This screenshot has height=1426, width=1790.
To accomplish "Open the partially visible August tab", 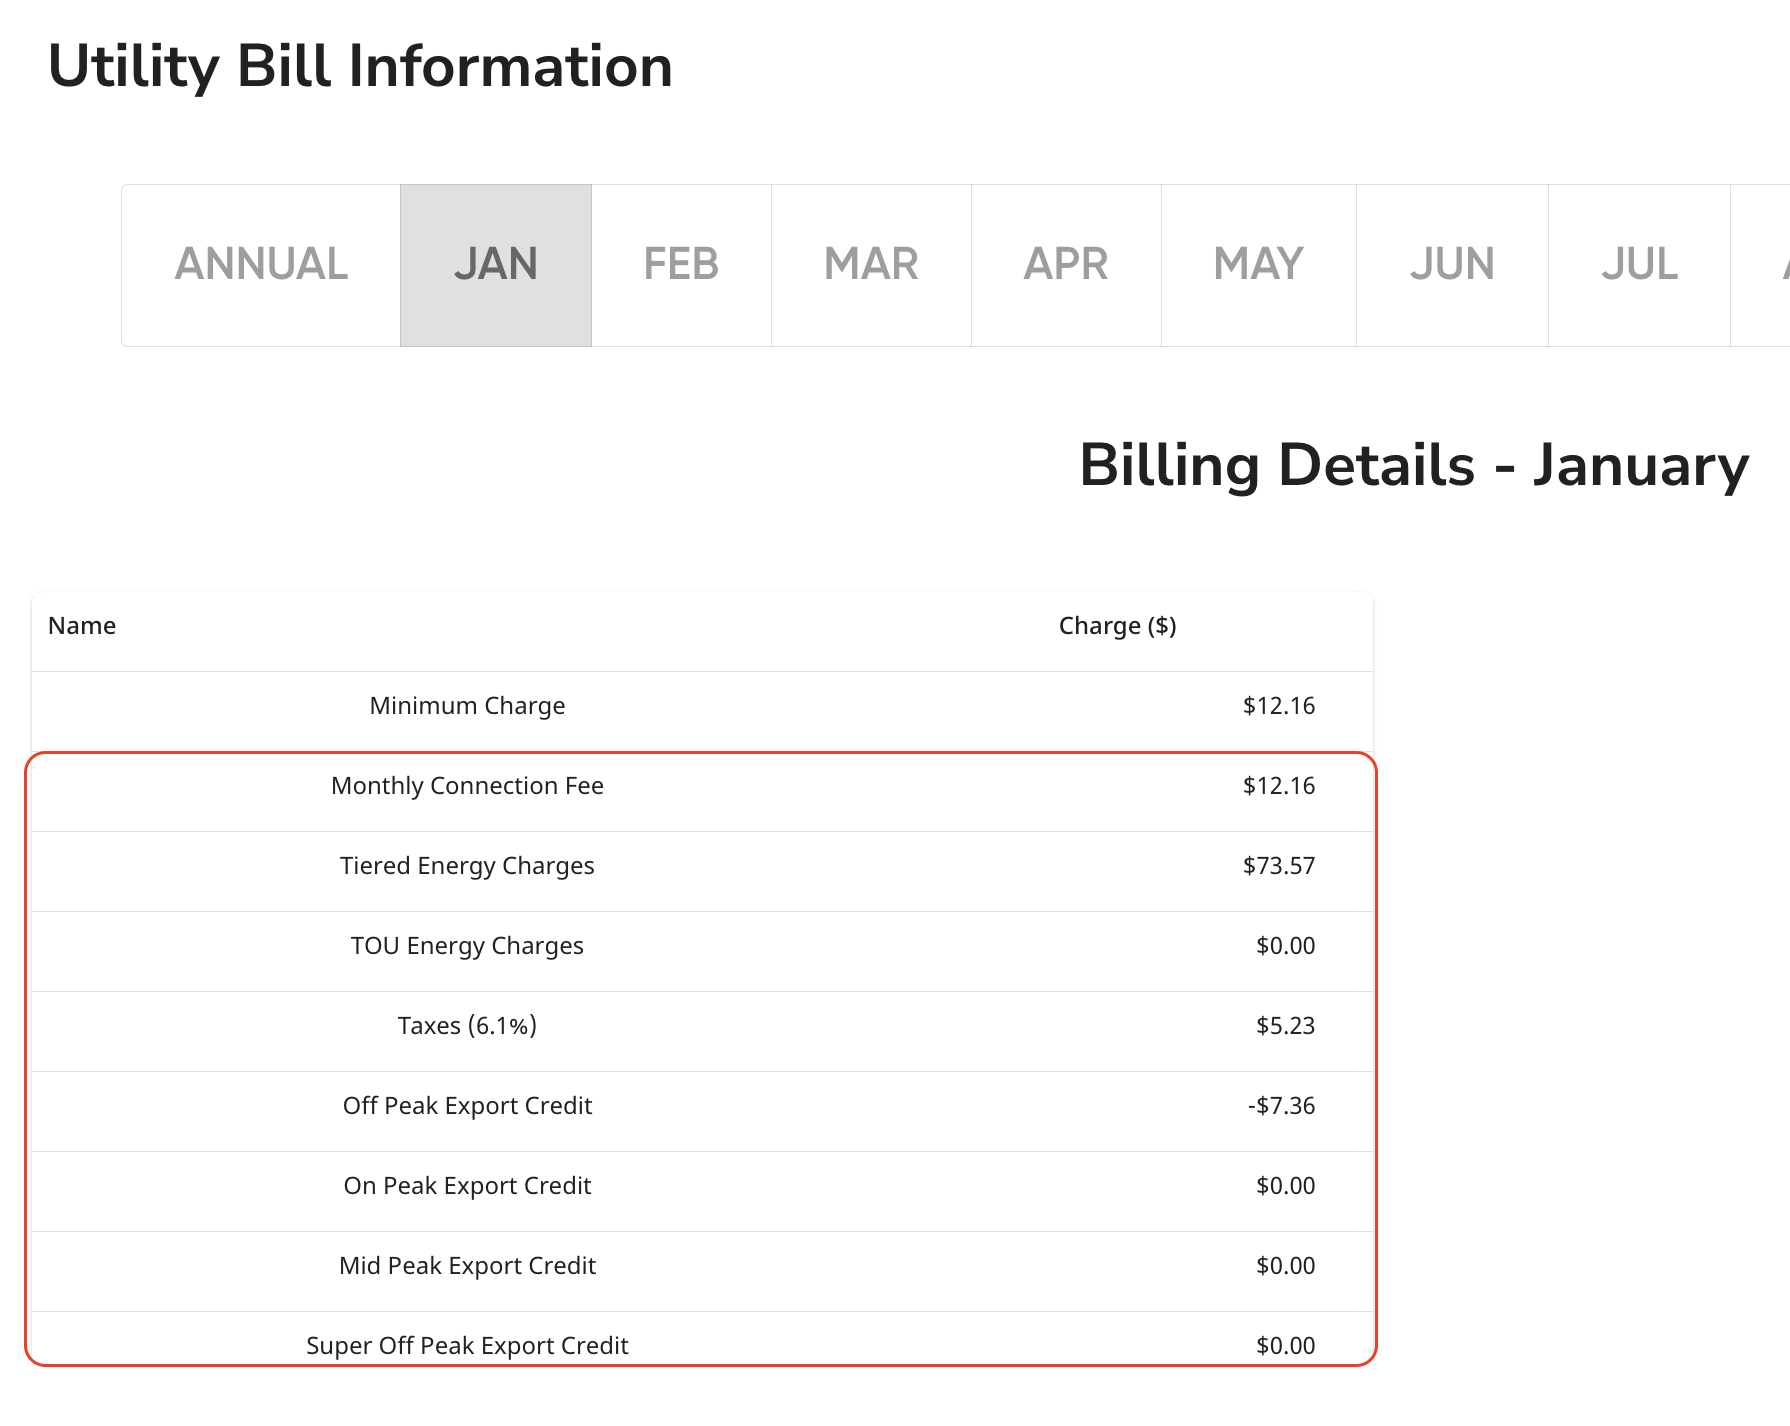I will (1780, 264).
